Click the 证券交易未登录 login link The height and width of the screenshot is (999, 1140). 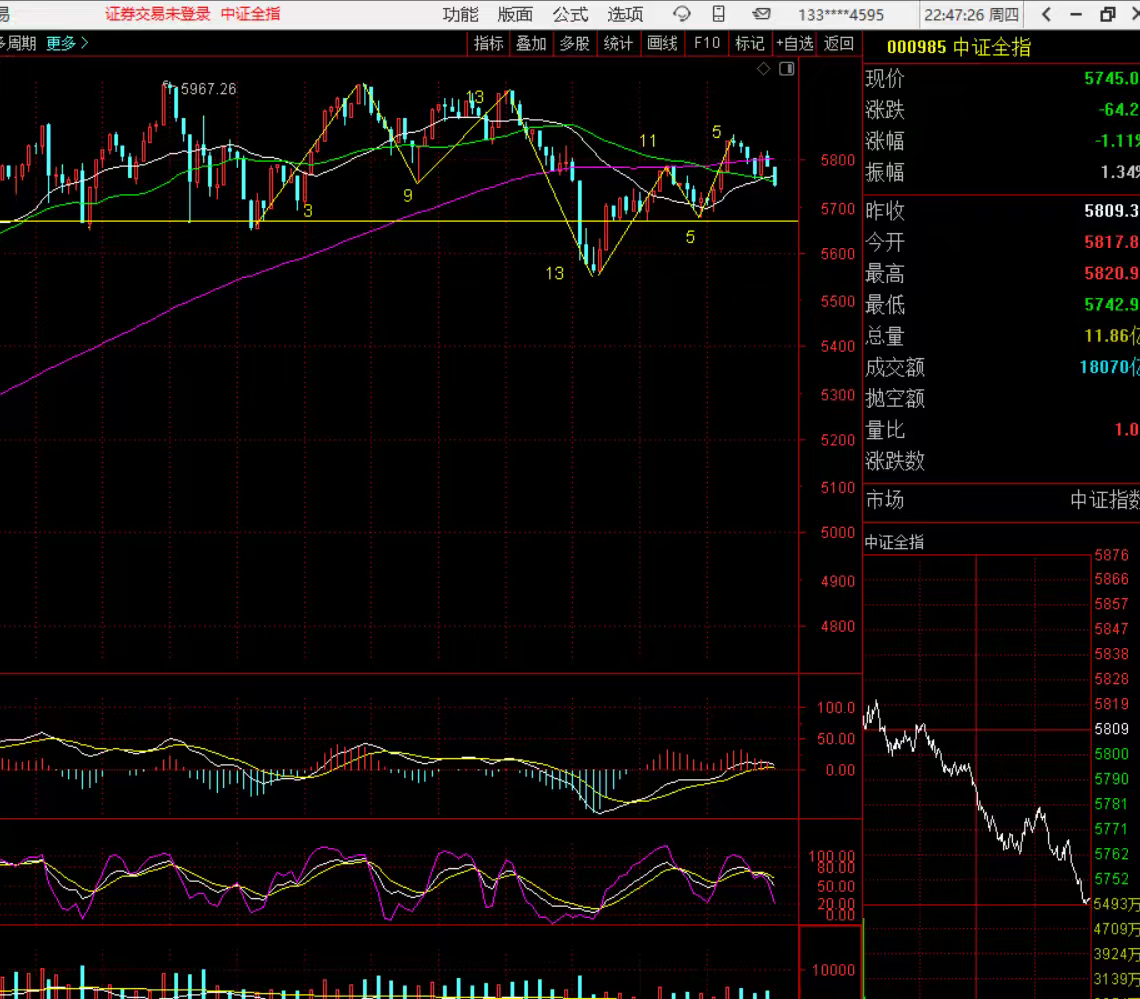pyautogui.click(x=158, y=14)
